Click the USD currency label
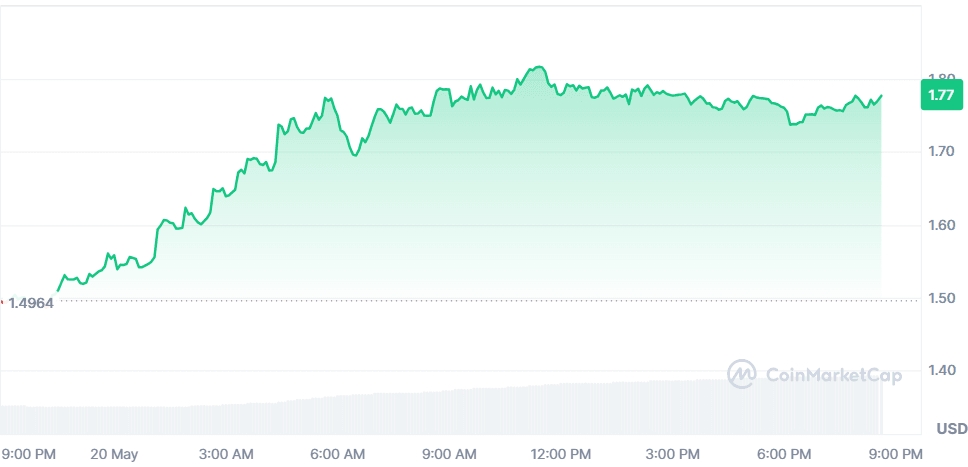The width and height of the screenshot is (968, 467). pyautogui.click(x=951, y=429)
